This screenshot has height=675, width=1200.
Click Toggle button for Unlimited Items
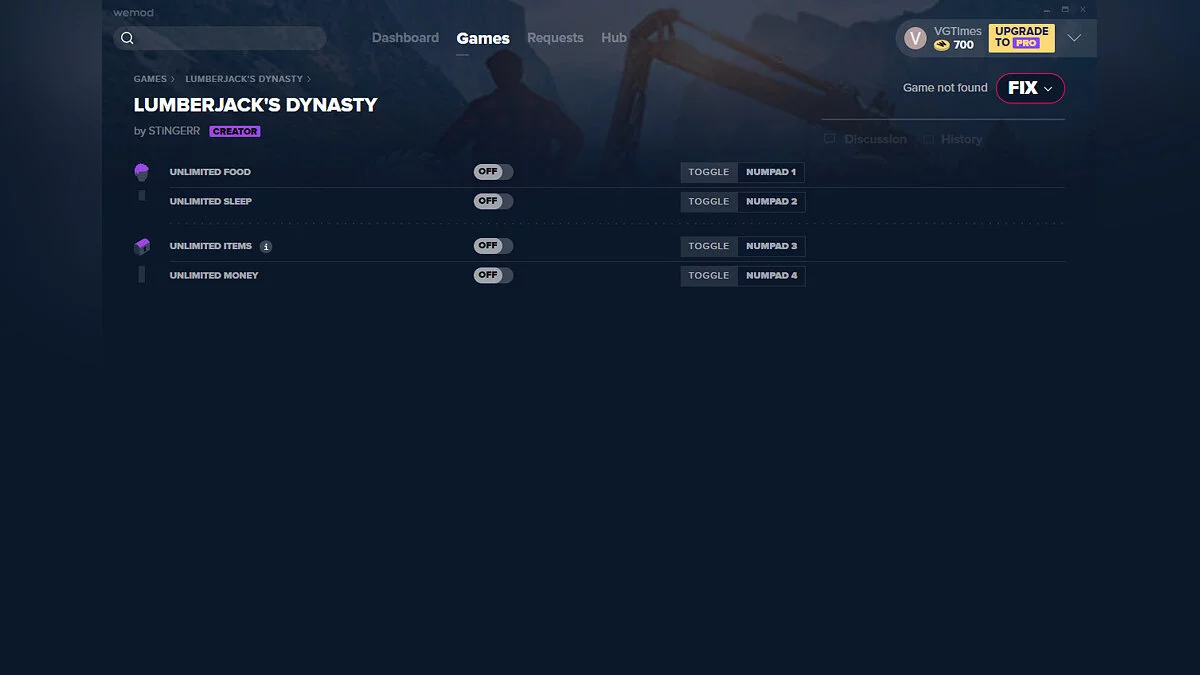(709, 246)
